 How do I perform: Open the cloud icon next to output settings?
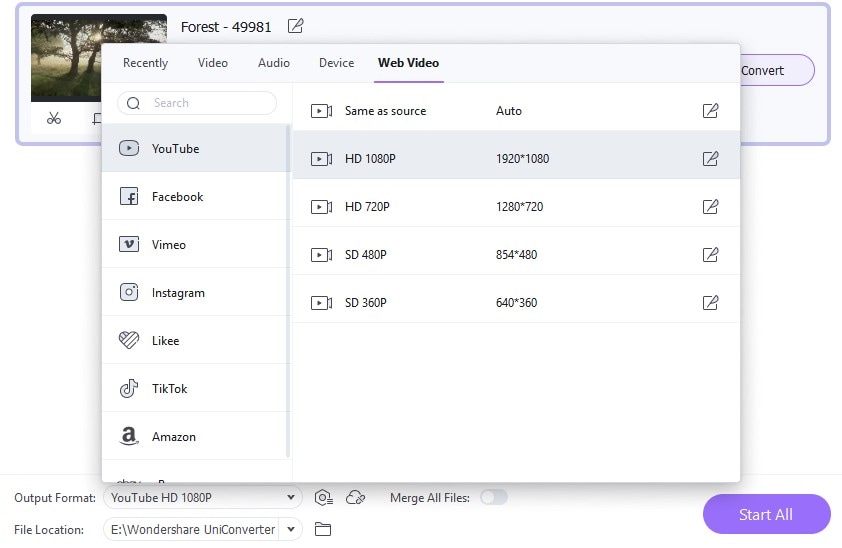(355, 498)
